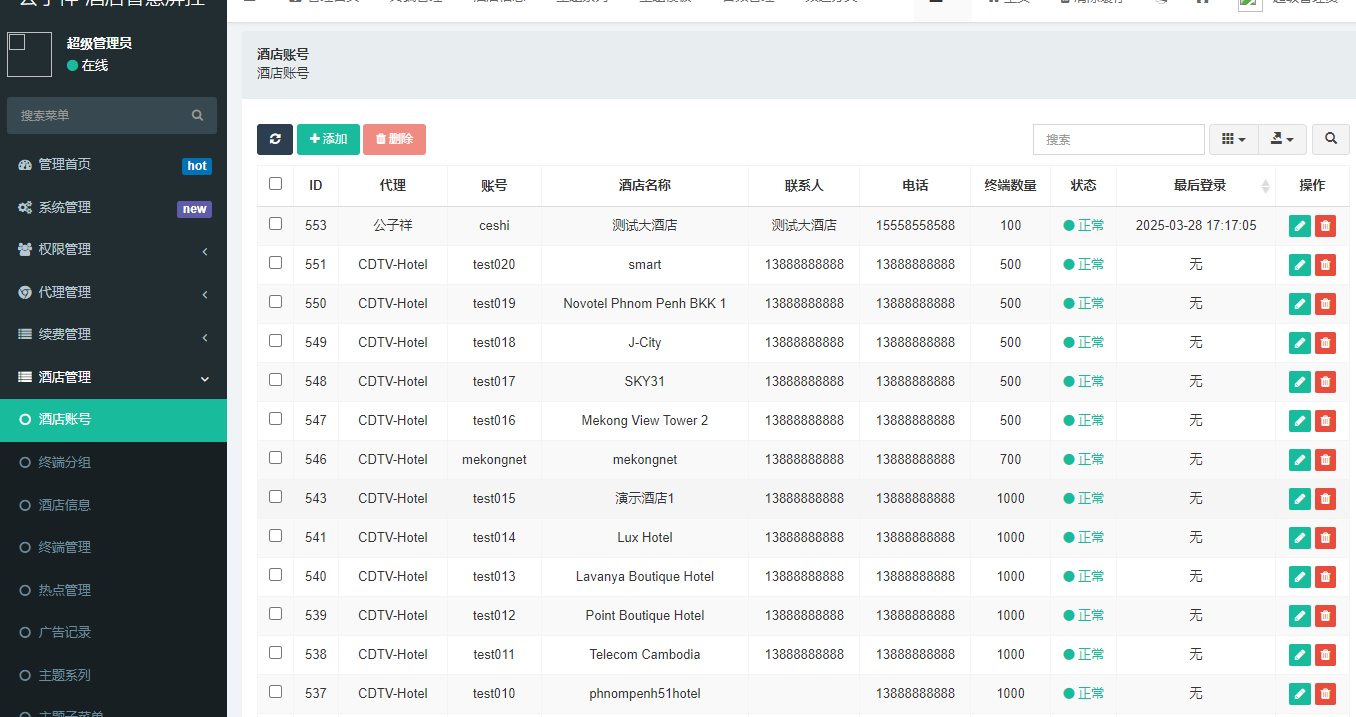Click the delete trash icon for test020 row
1356x717 pixels.
tap(1325, 265)
